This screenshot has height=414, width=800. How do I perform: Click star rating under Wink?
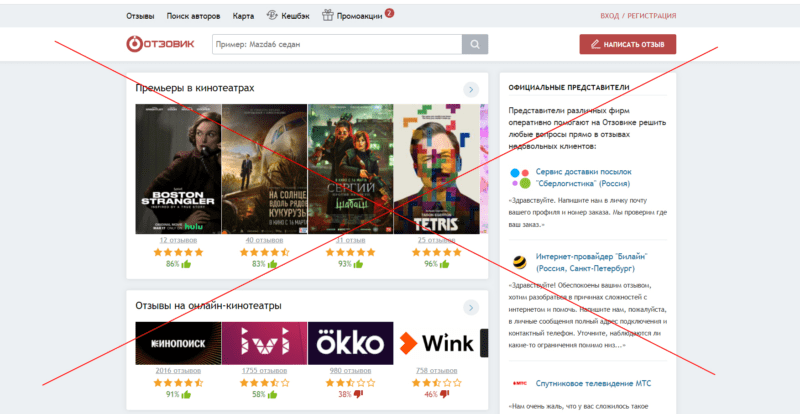pyautogui.click(x=437, y=382)
